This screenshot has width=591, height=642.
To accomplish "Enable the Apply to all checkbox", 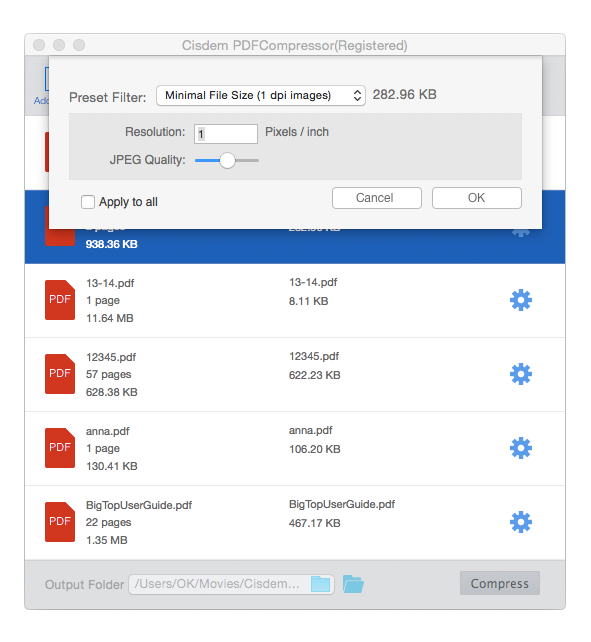I will click(x=88, y=202).
